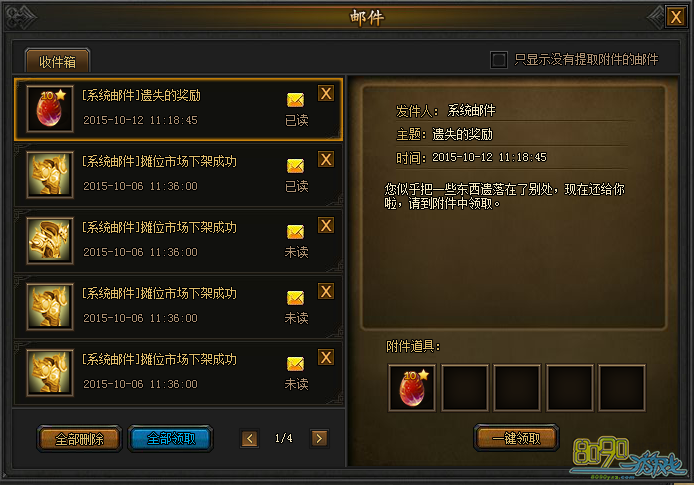Screen dimensions: 694x485
Task: Close the 邮件 window
Action: (x=676, y=17)
